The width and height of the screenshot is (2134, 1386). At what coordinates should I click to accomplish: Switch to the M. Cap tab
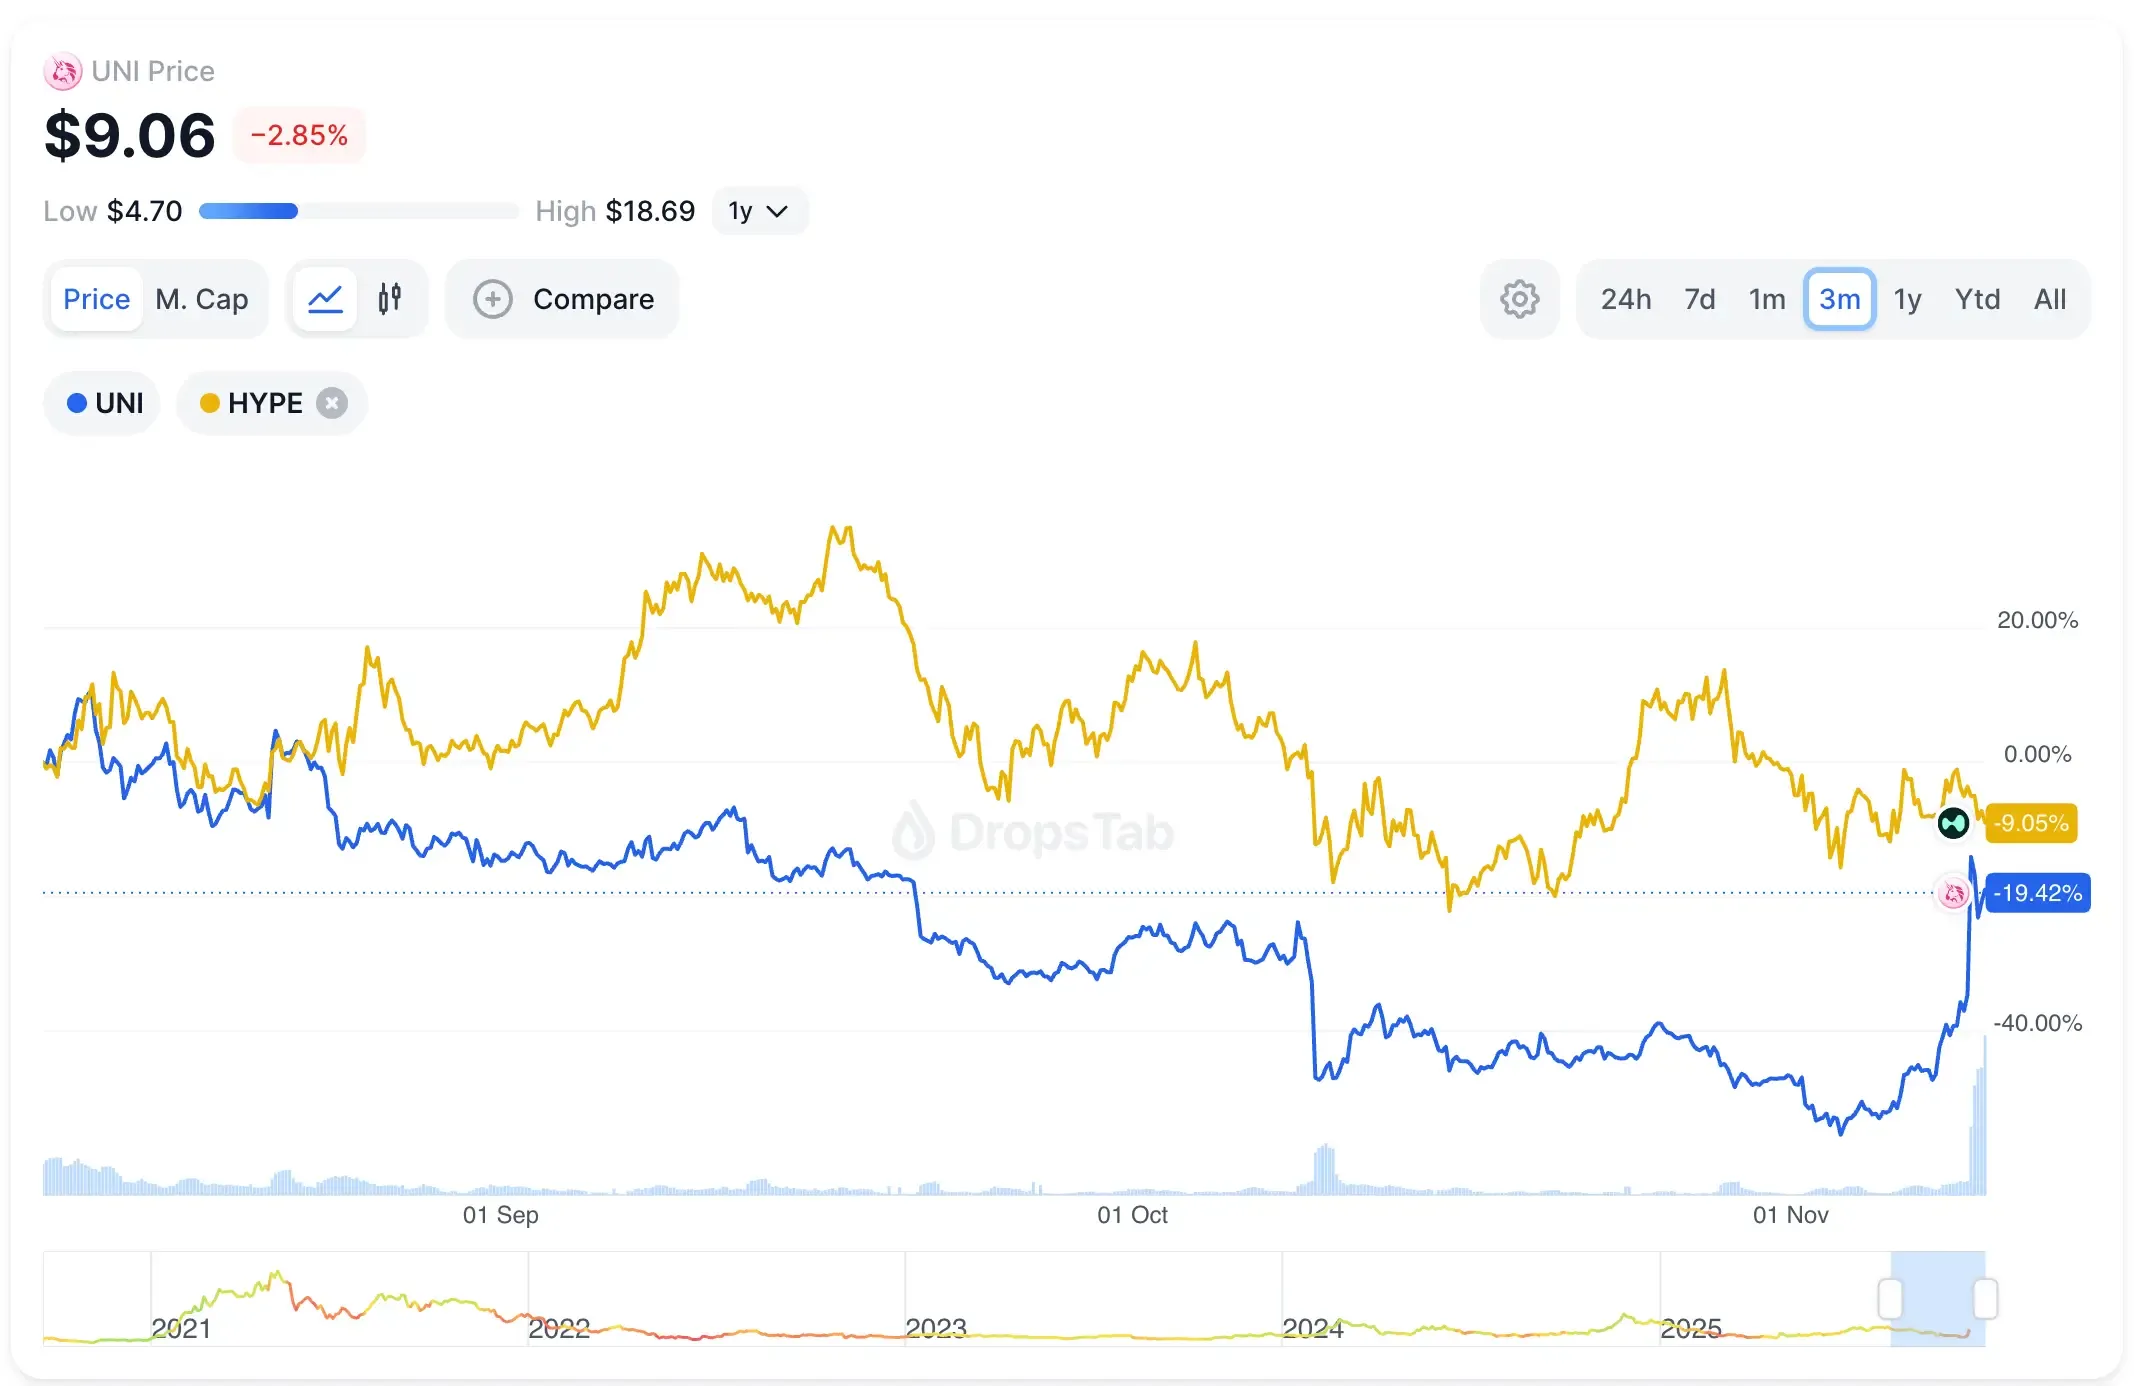click(202, 298)
